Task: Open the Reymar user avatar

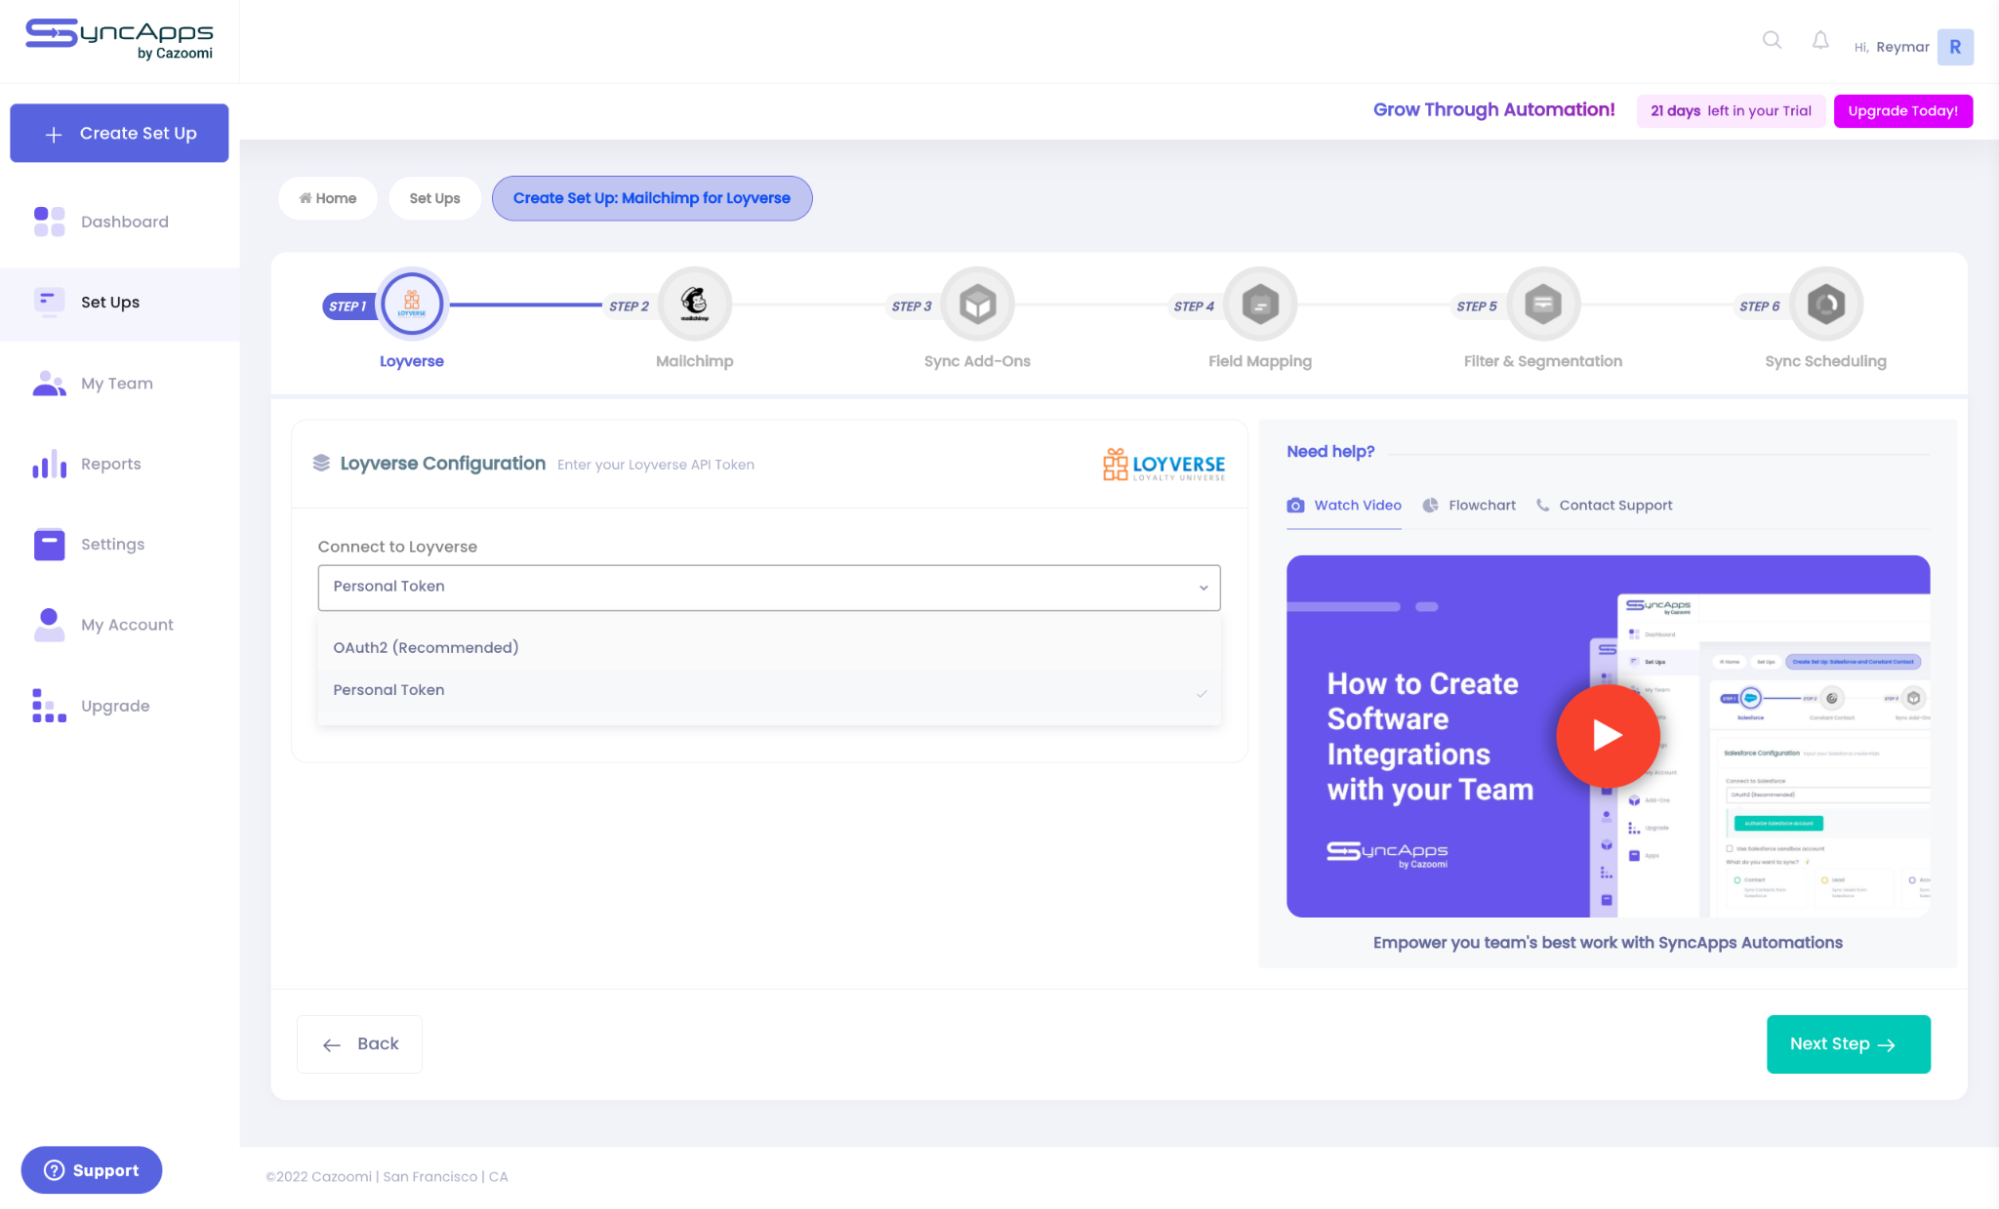Action: (x=1954, y=47)
